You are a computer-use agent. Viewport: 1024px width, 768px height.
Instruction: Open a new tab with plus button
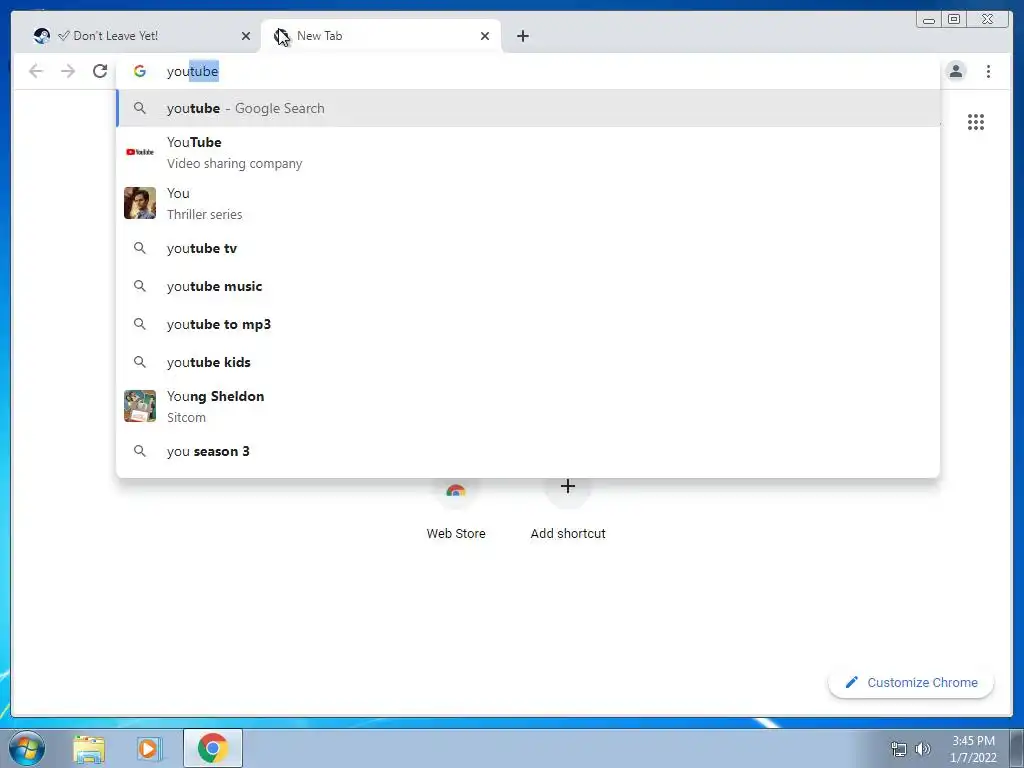(x=522, y=36)
